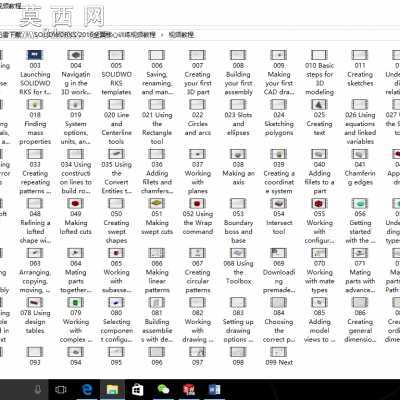The height and width of the screenshot is (400, 400).
Task: Select the 067 Creating circular patterns file
Action: (197, 271)
